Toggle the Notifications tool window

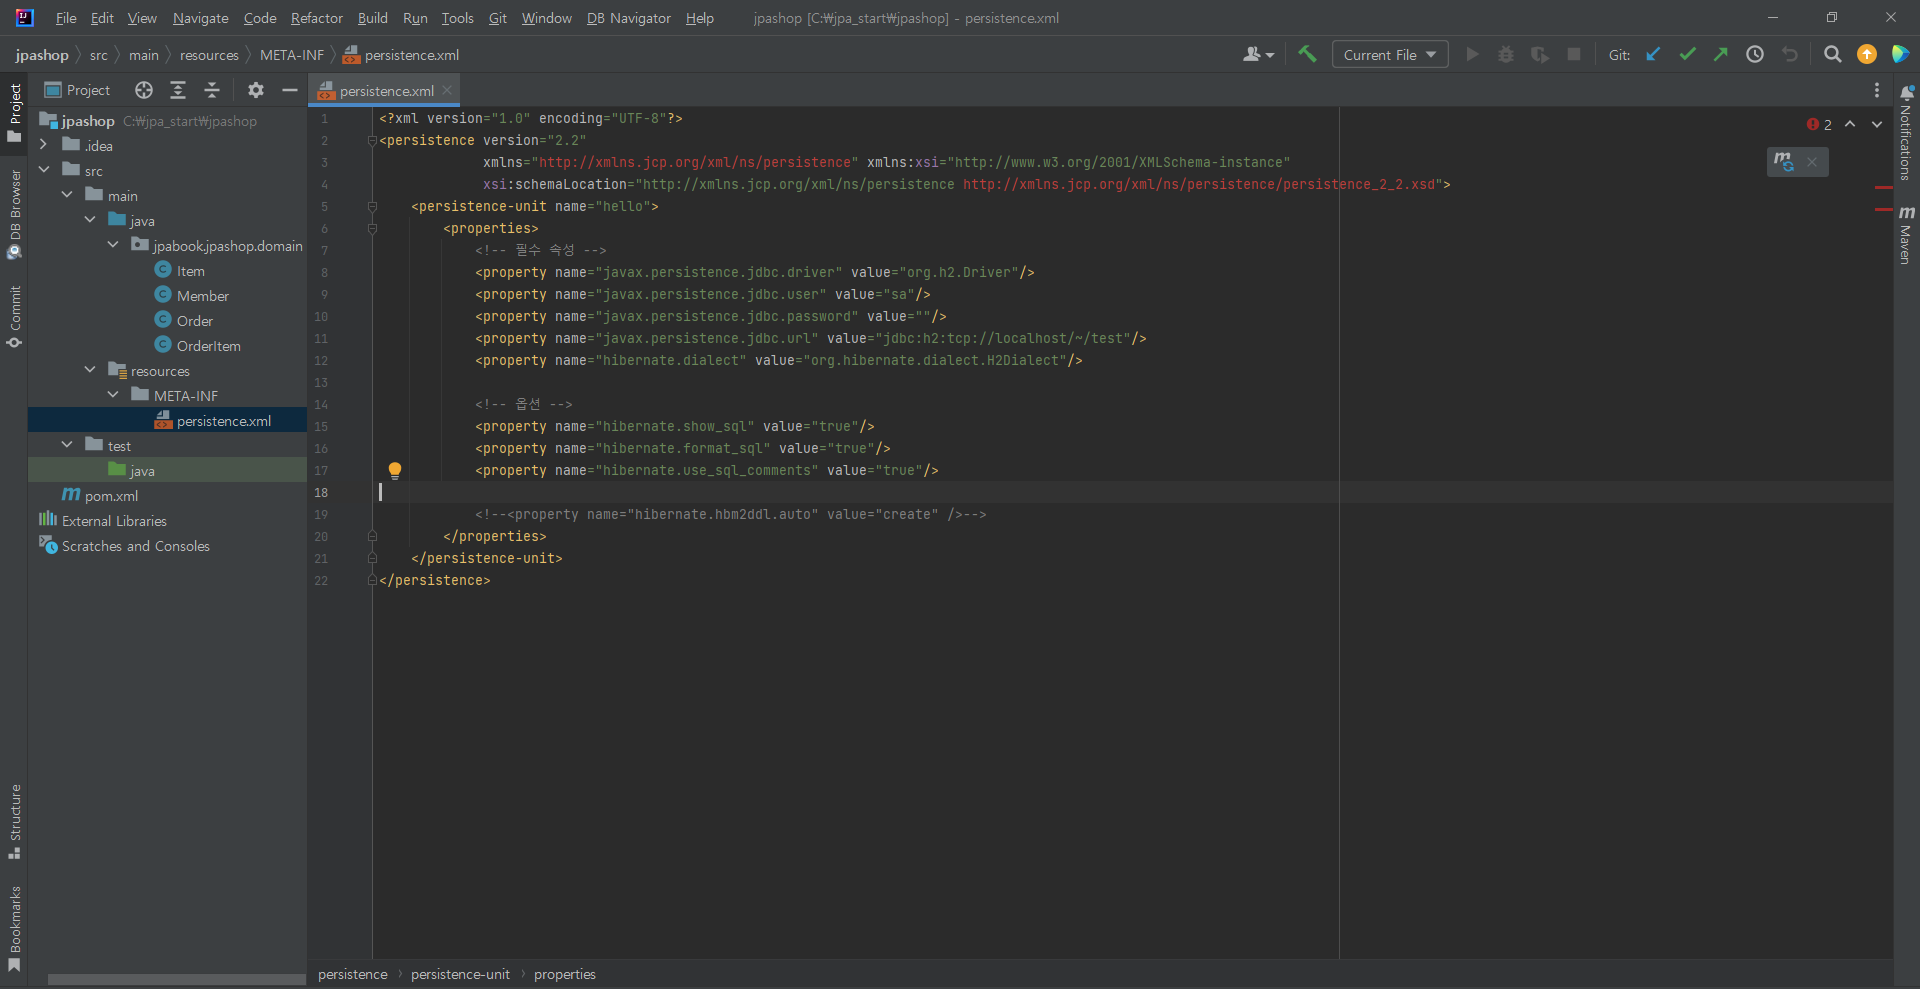pos(1906,132)
